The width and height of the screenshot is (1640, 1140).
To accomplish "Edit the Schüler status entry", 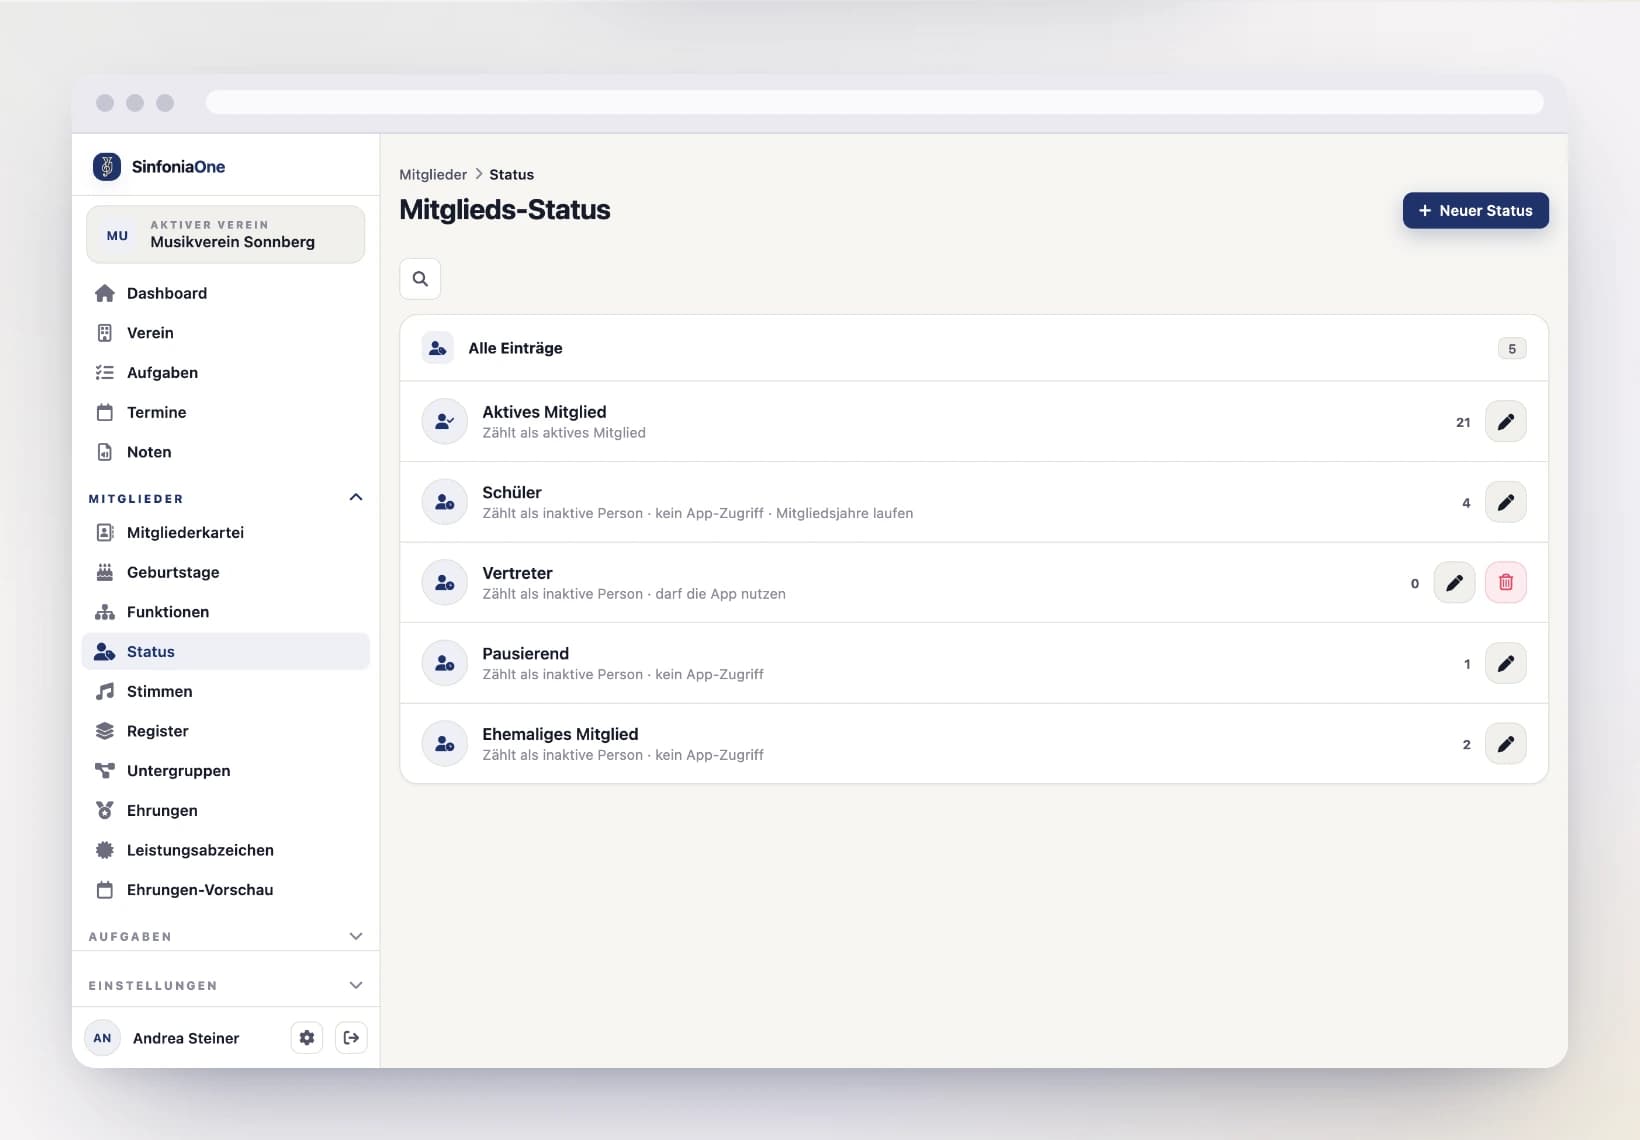I will coord(1505,502).
